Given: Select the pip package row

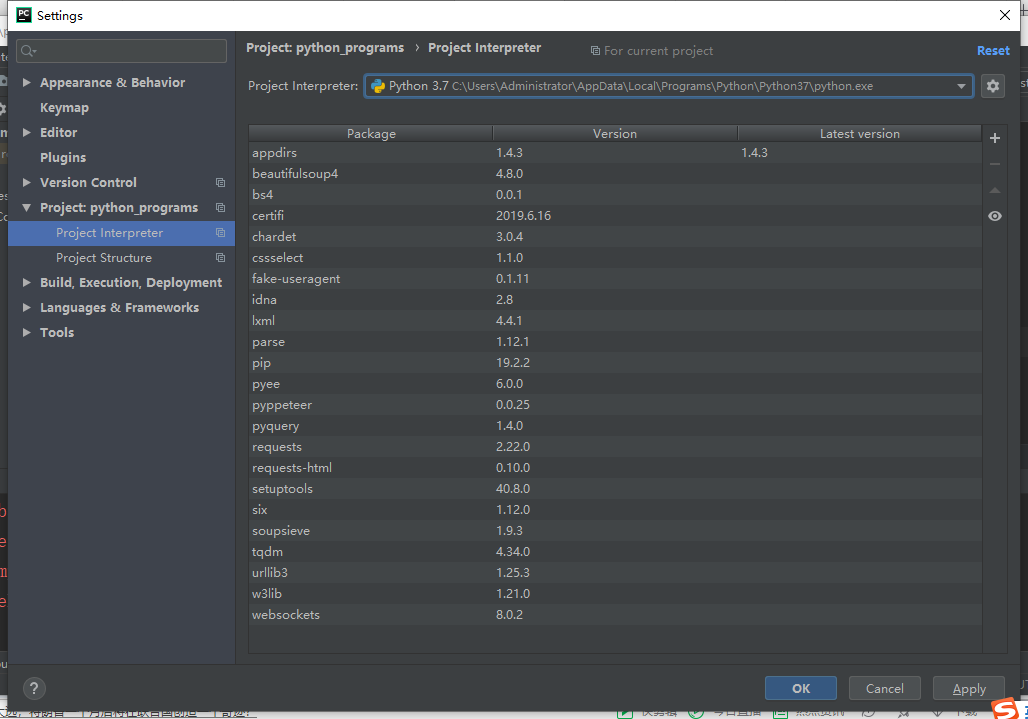Looking at the screenshot, I should (x=615, y=362).
